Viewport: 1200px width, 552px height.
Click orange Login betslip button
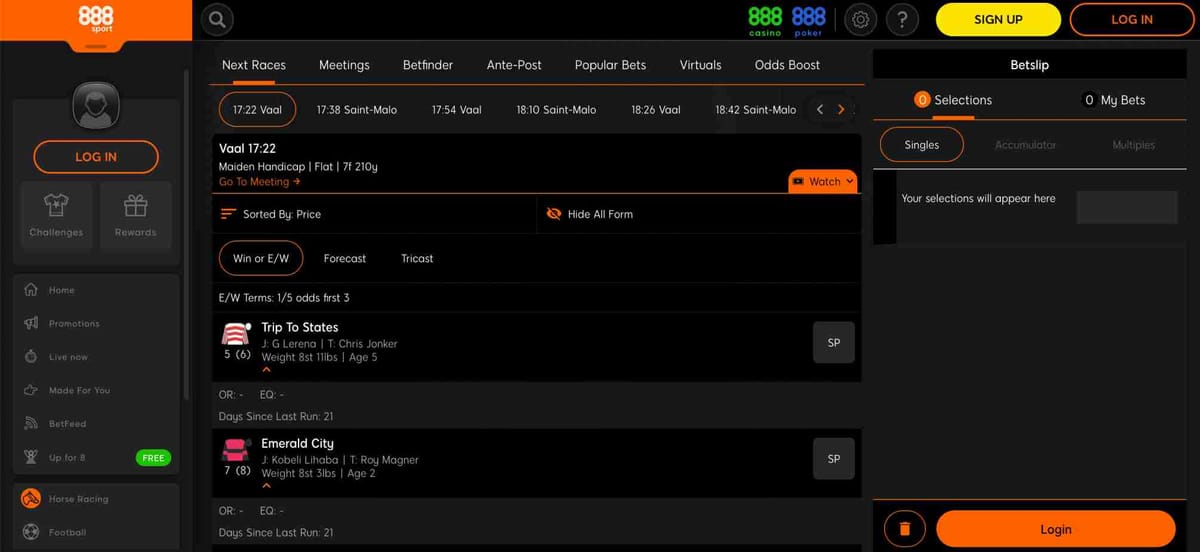(1056, 529)
